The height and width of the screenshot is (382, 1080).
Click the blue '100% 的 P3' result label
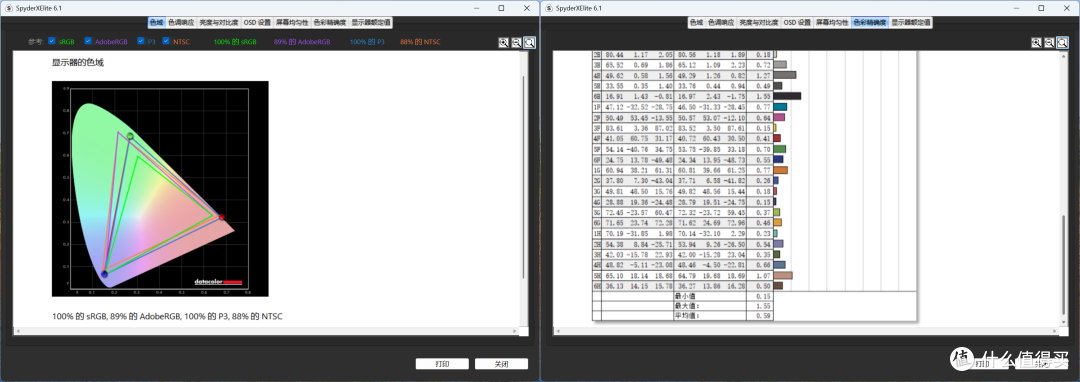(x=368, y=42)
